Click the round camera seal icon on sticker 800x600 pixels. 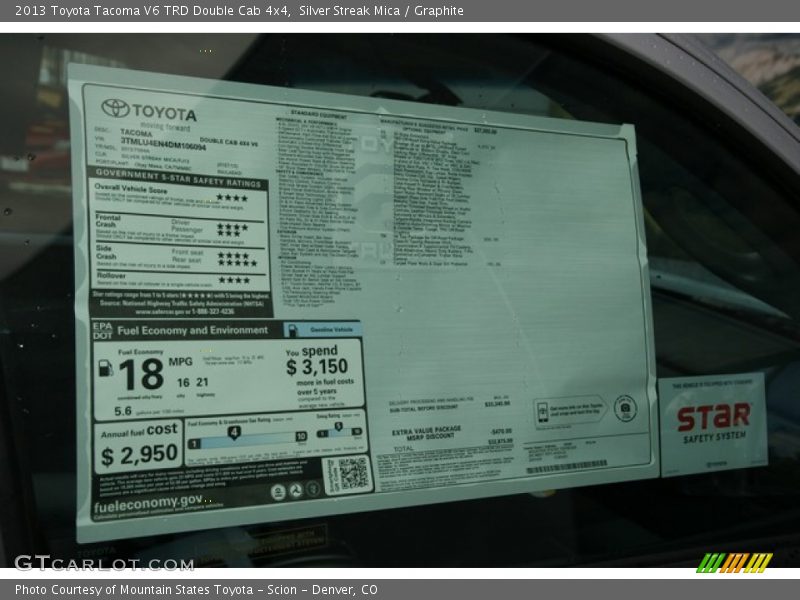pyautogui.click(x=625, y=409)
